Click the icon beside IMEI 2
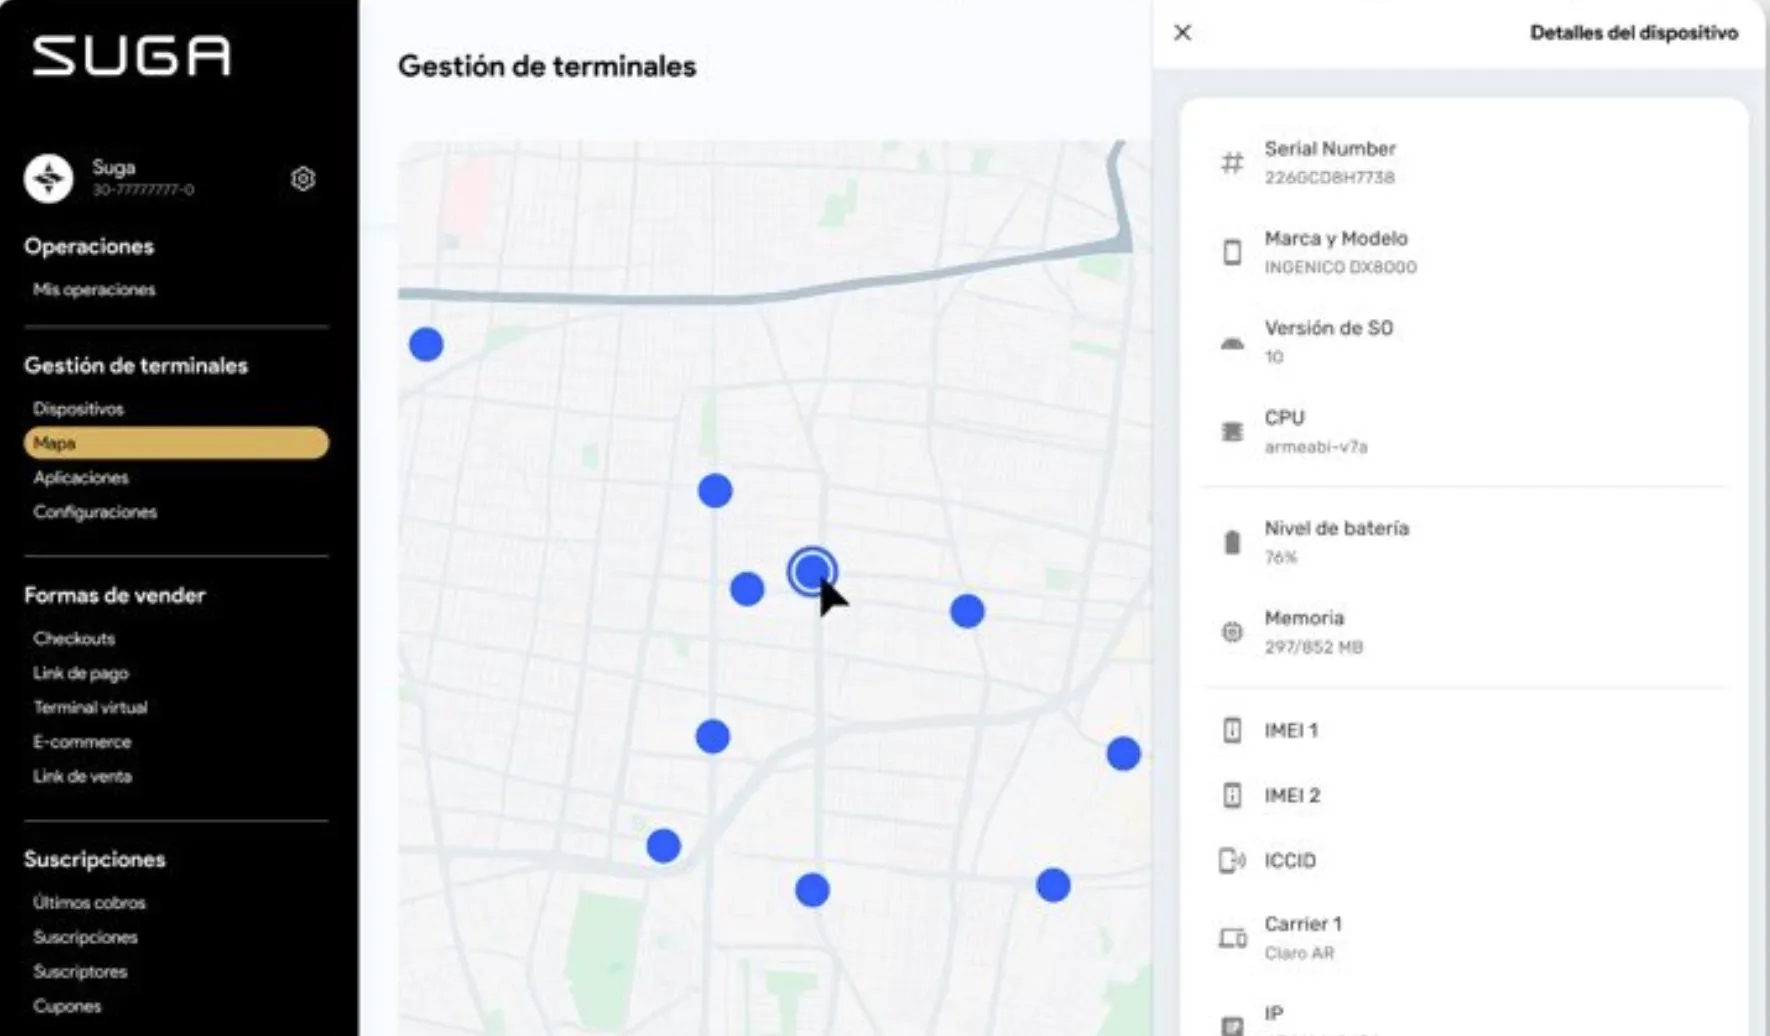 tap(1232, 795)
